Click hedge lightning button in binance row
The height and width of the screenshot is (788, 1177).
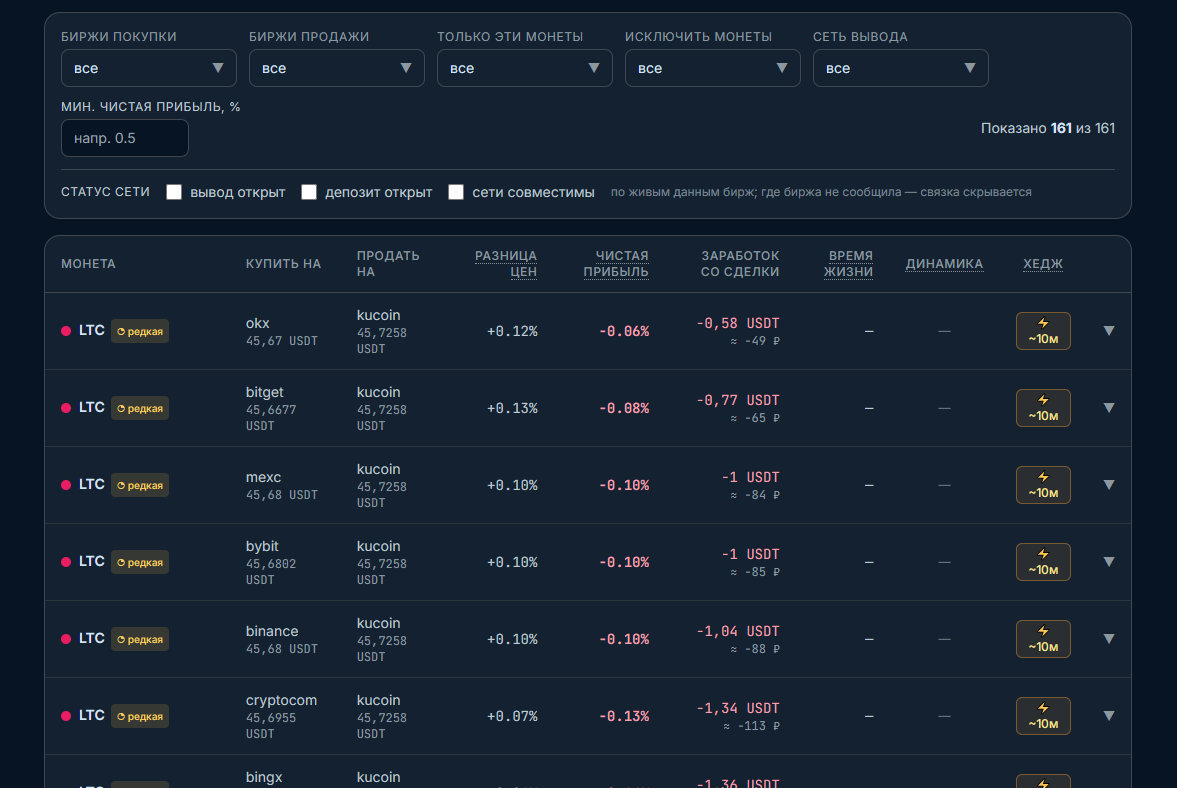(1043, 639)
